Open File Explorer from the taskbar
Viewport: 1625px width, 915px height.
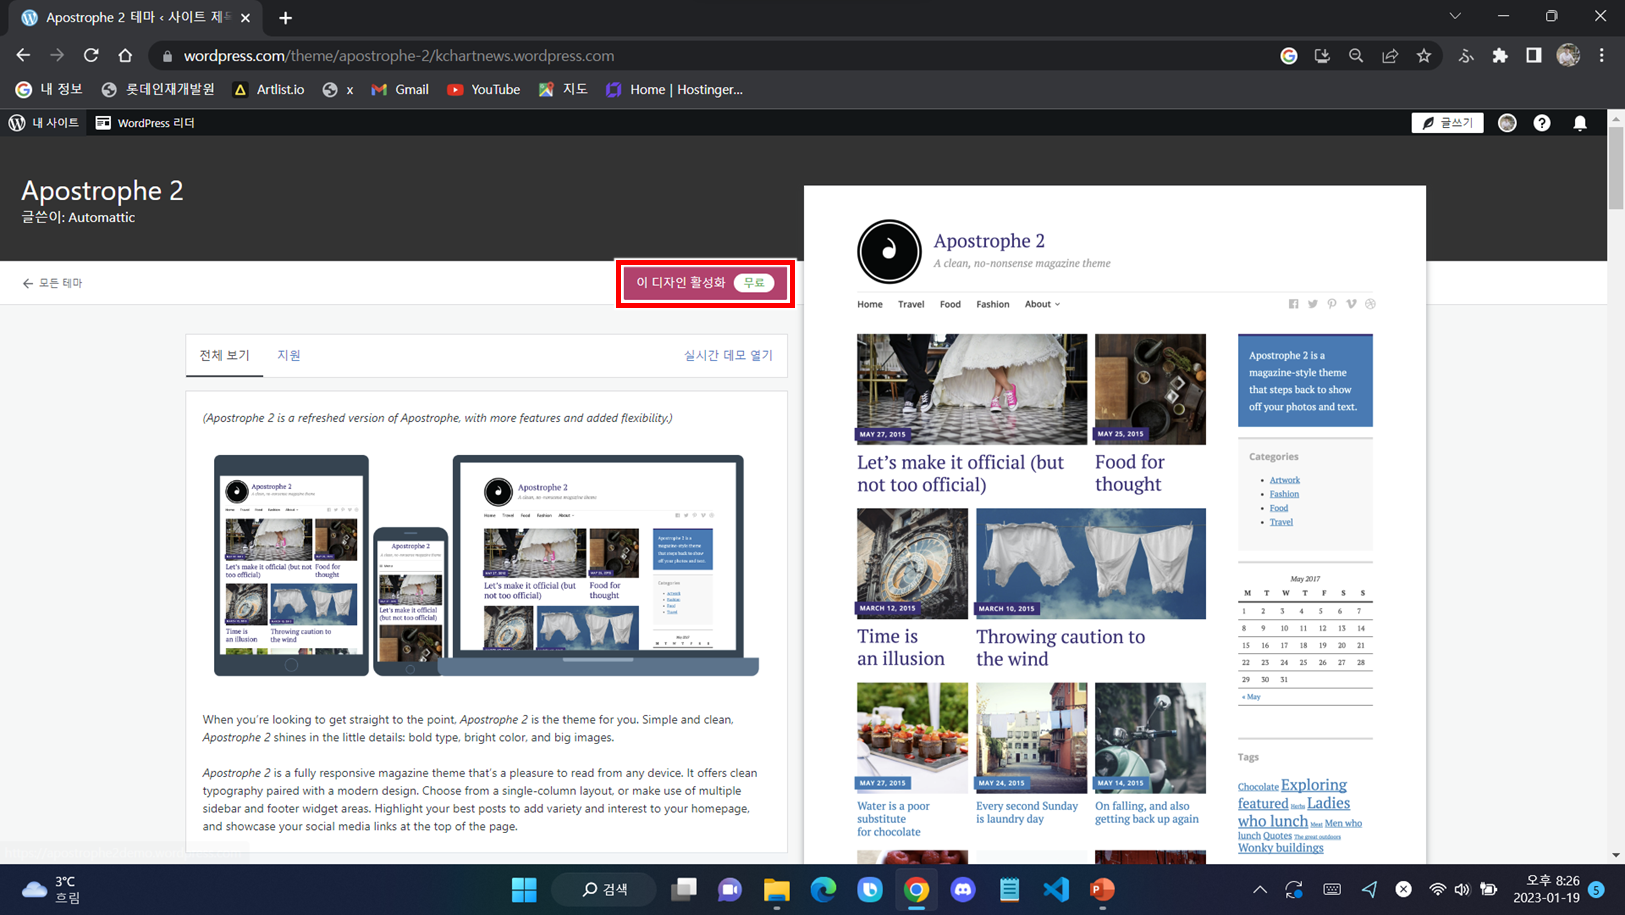tap(776, 889)
